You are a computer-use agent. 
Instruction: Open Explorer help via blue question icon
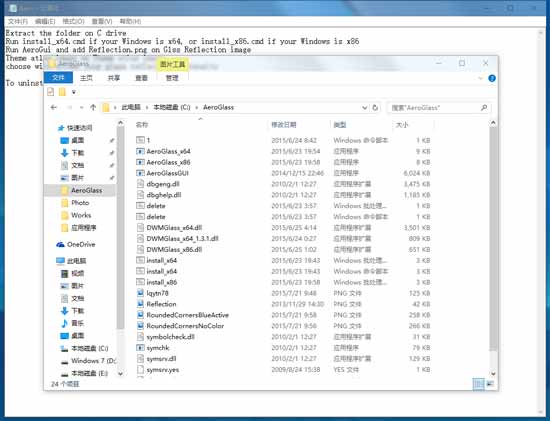[492, 78]
